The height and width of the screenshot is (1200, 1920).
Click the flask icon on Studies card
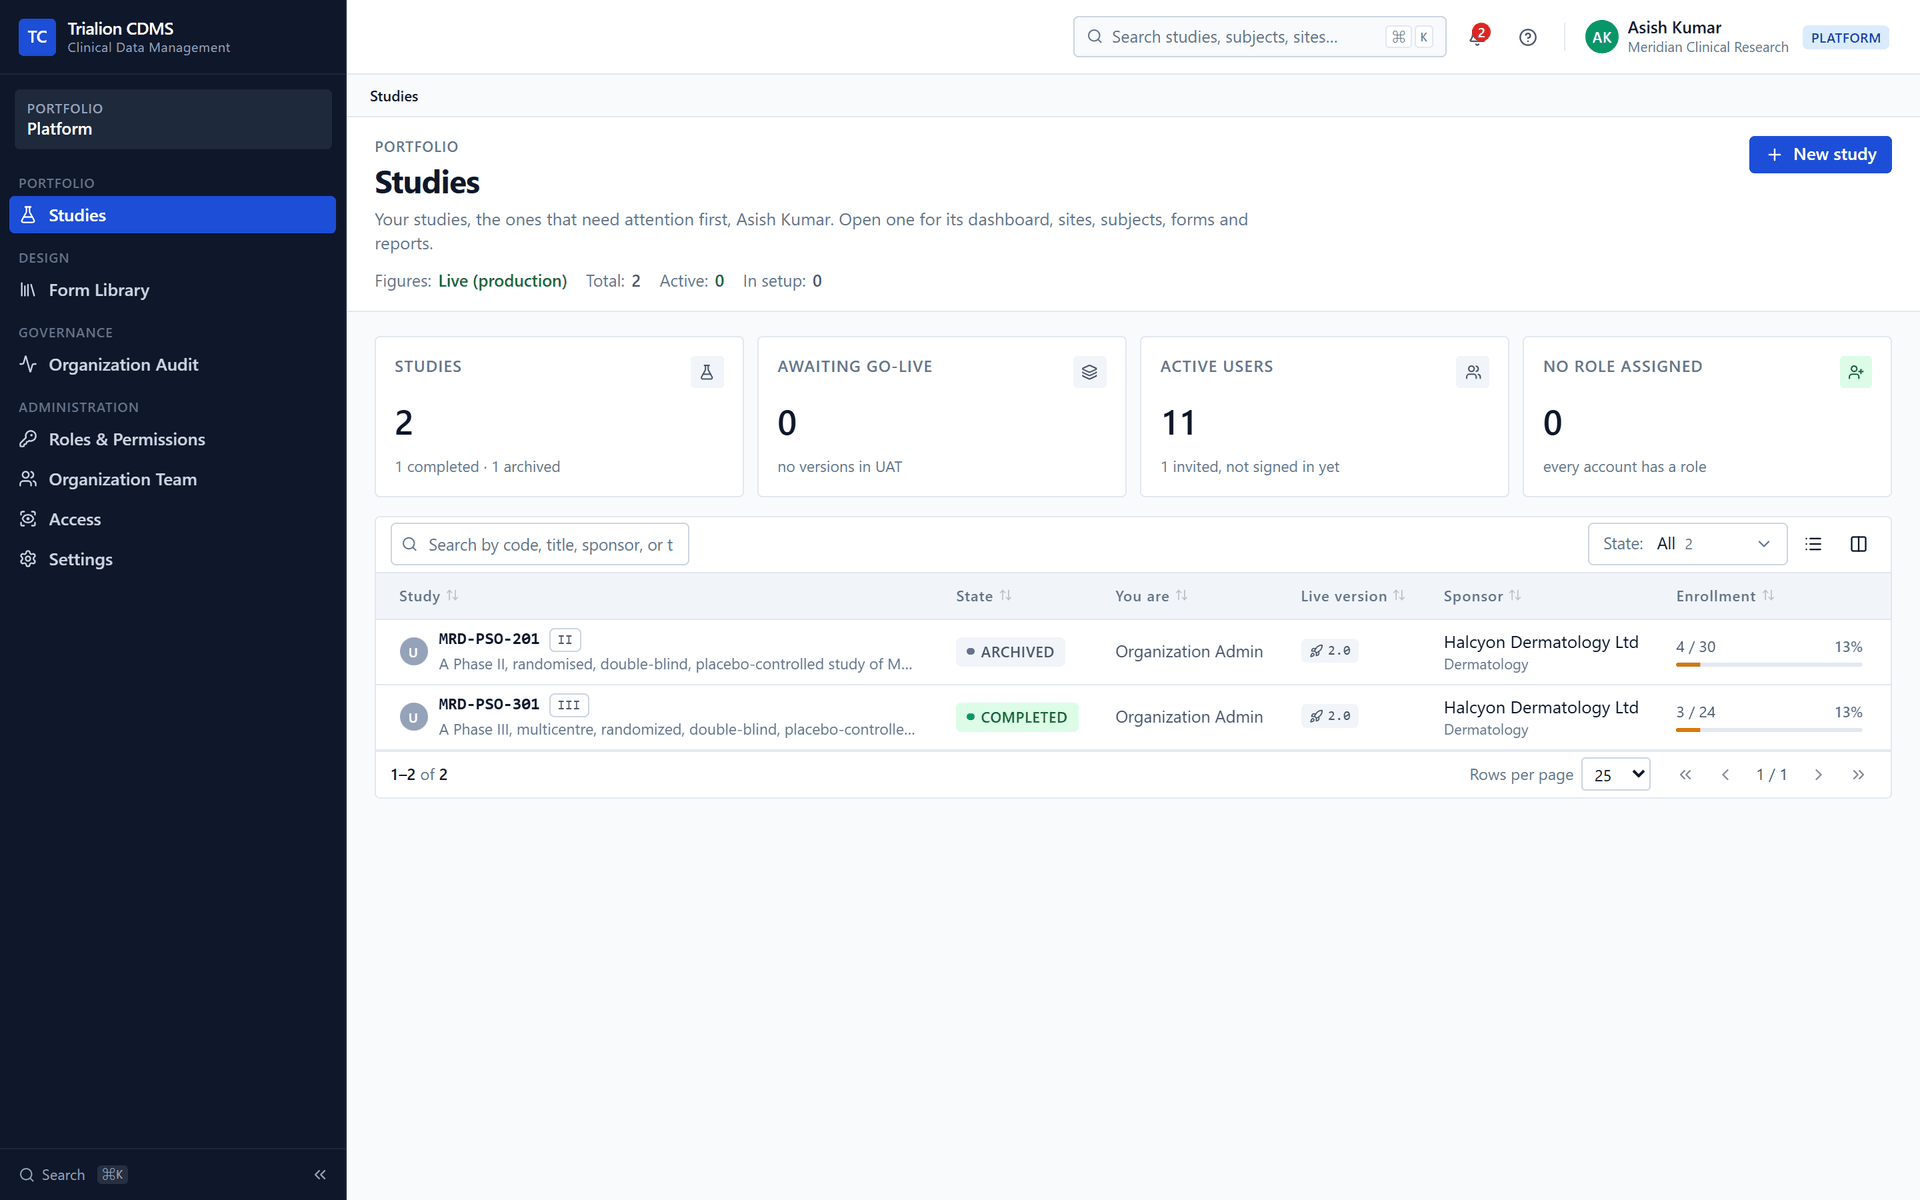(707, 372)
